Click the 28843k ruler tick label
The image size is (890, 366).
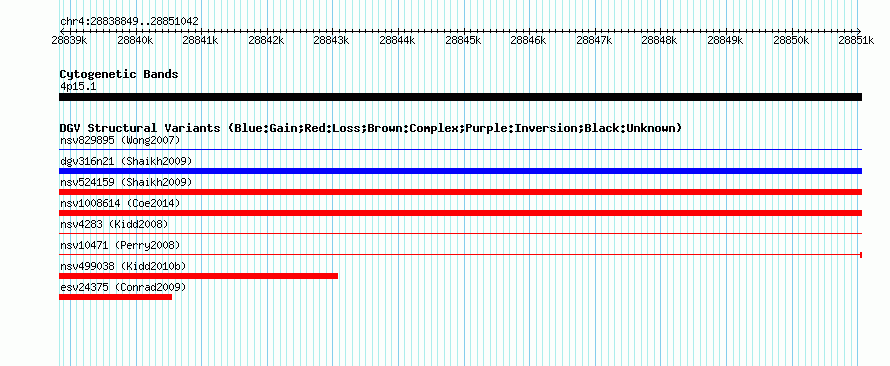coord(331,40)
